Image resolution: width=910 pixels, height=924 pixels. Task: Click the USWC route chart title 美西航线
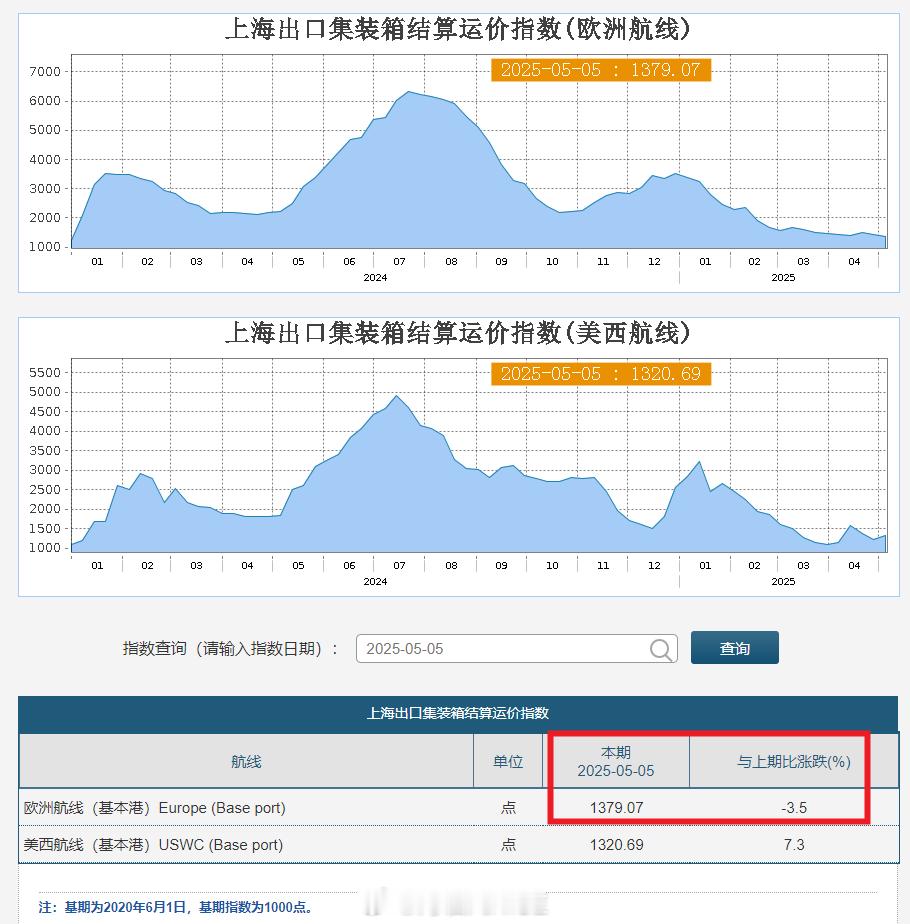click(457, 333)
